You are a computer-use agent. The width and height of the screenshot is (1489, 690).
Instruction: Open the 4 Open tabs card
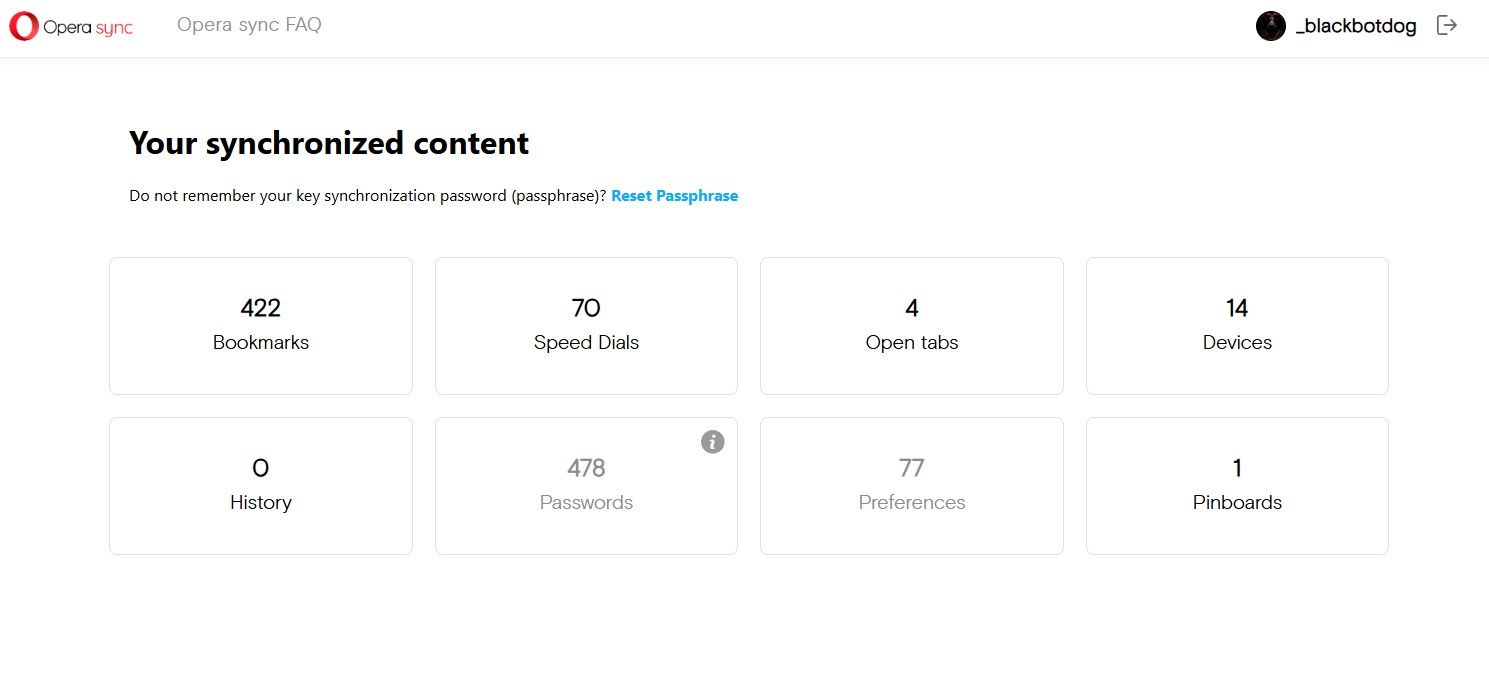coord(912,326)
